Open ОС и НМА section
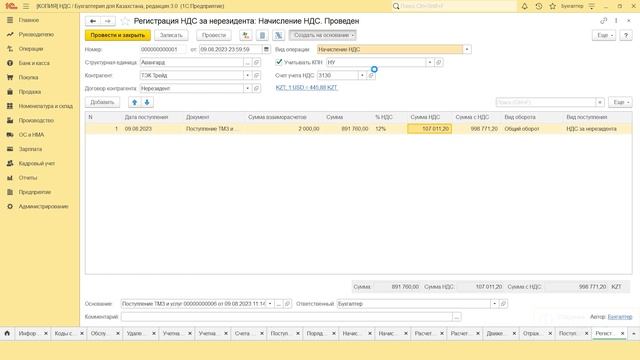 tap(31, 135)
